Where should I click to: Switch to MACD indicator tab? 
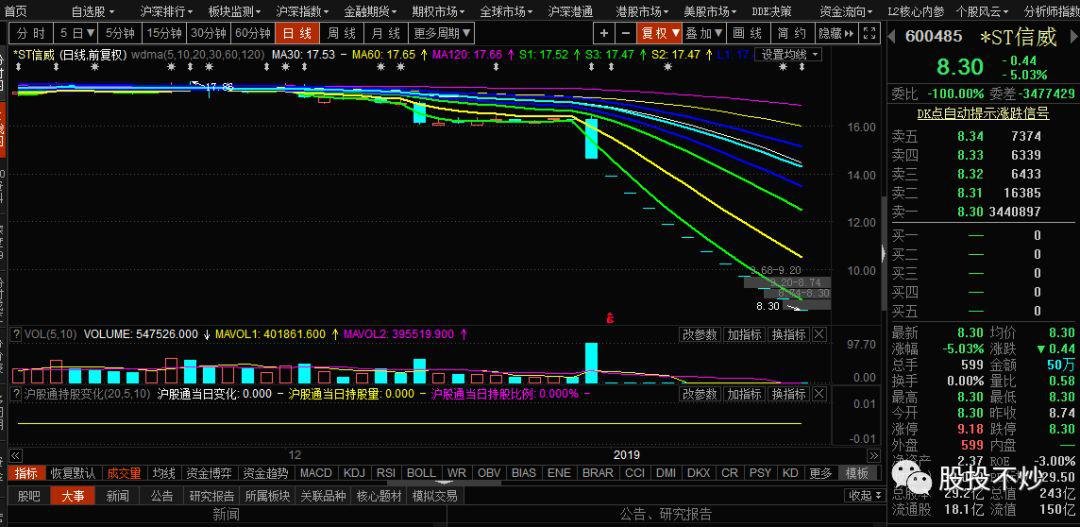click(316, 473)
